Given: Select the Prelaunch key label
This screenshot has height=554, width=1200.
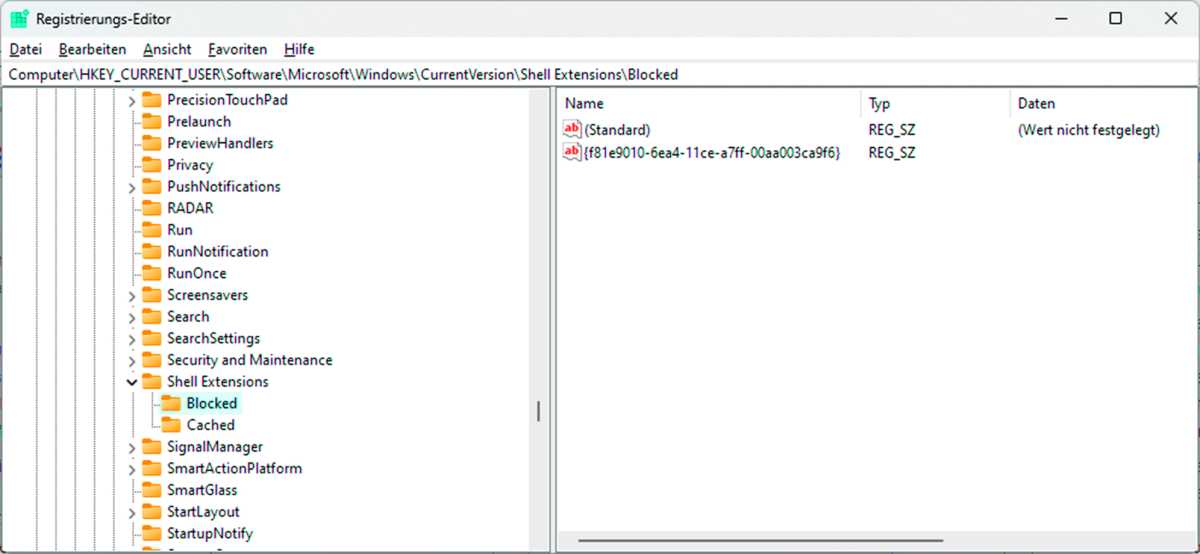Looking at the screenshot, I should [199, 121].
